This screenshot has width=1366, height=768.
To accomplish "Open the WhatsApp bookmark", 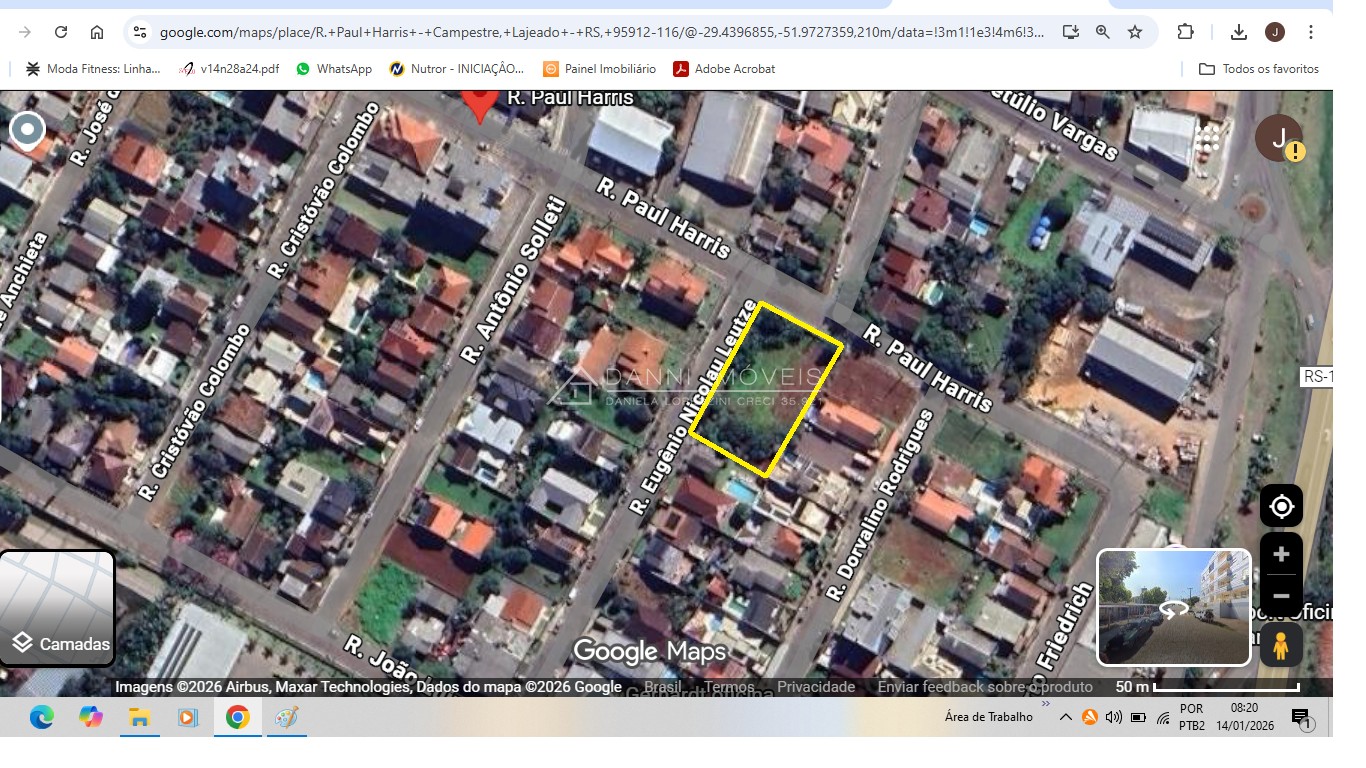I will (x=333, y=69).
